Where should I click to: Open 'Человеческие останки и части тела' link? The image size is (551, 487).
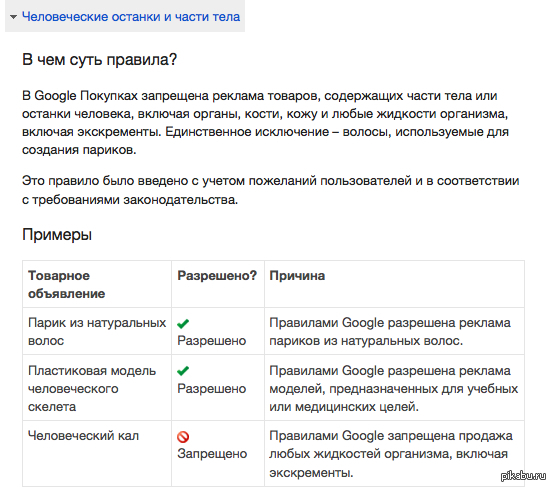click(131, 17)
